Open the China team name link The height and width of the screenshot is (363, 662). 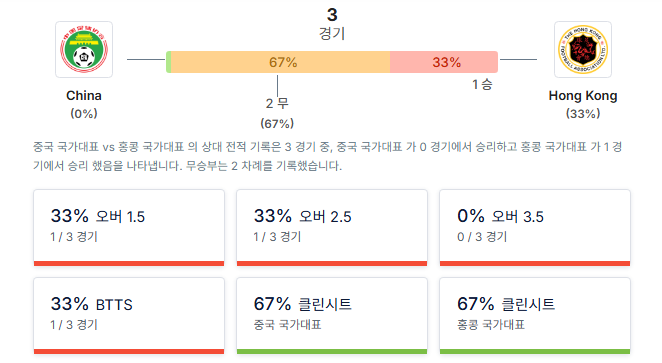[84, 96]
